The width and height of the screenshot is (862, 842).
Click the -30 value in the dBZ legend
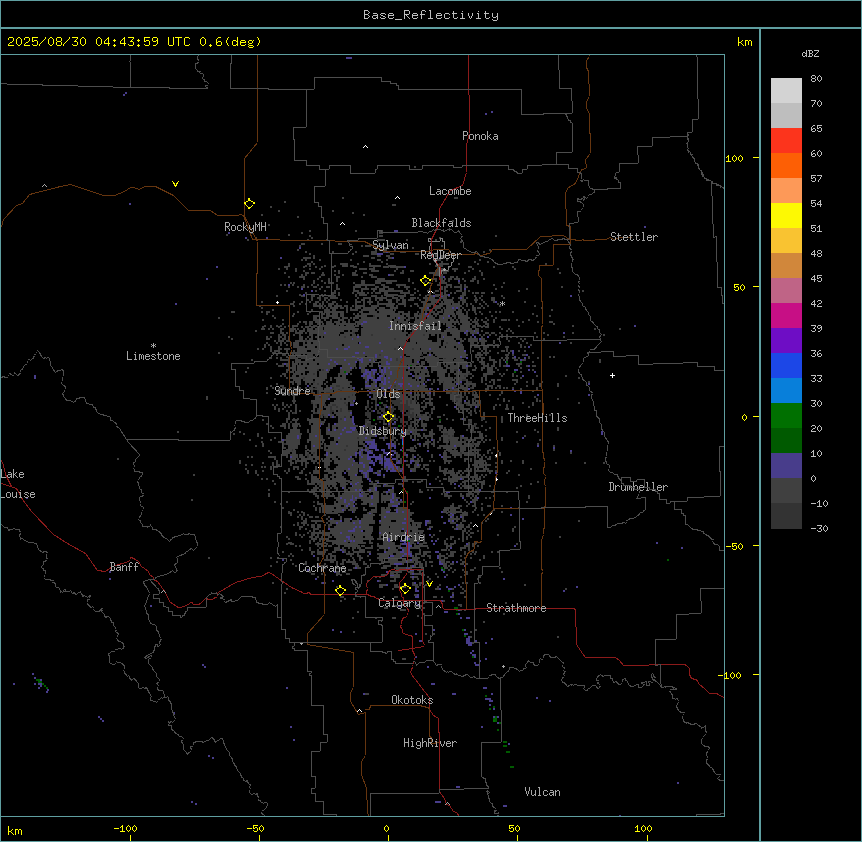(819, 528)
